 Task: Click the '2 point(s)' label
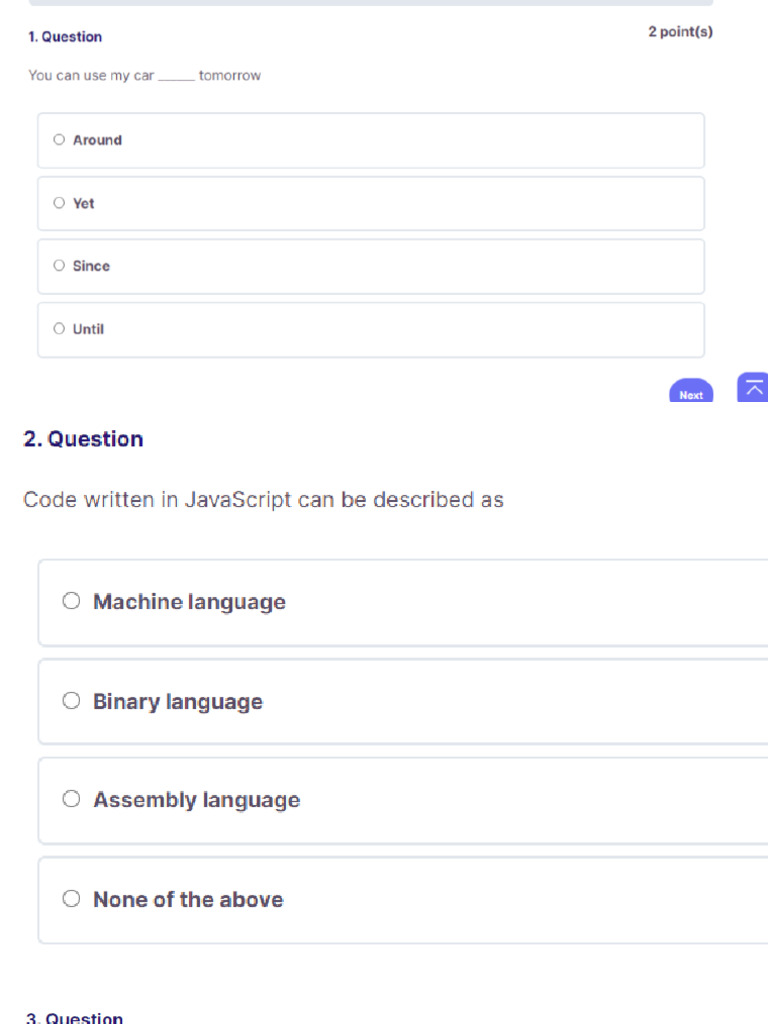pos(680,31)
